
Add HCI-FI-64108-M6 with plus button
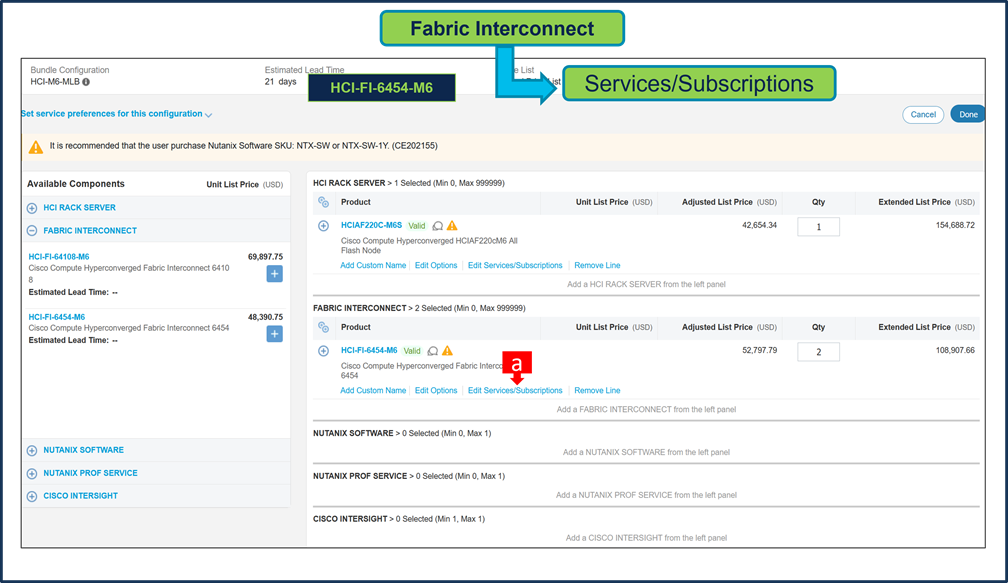click(274, 274)
